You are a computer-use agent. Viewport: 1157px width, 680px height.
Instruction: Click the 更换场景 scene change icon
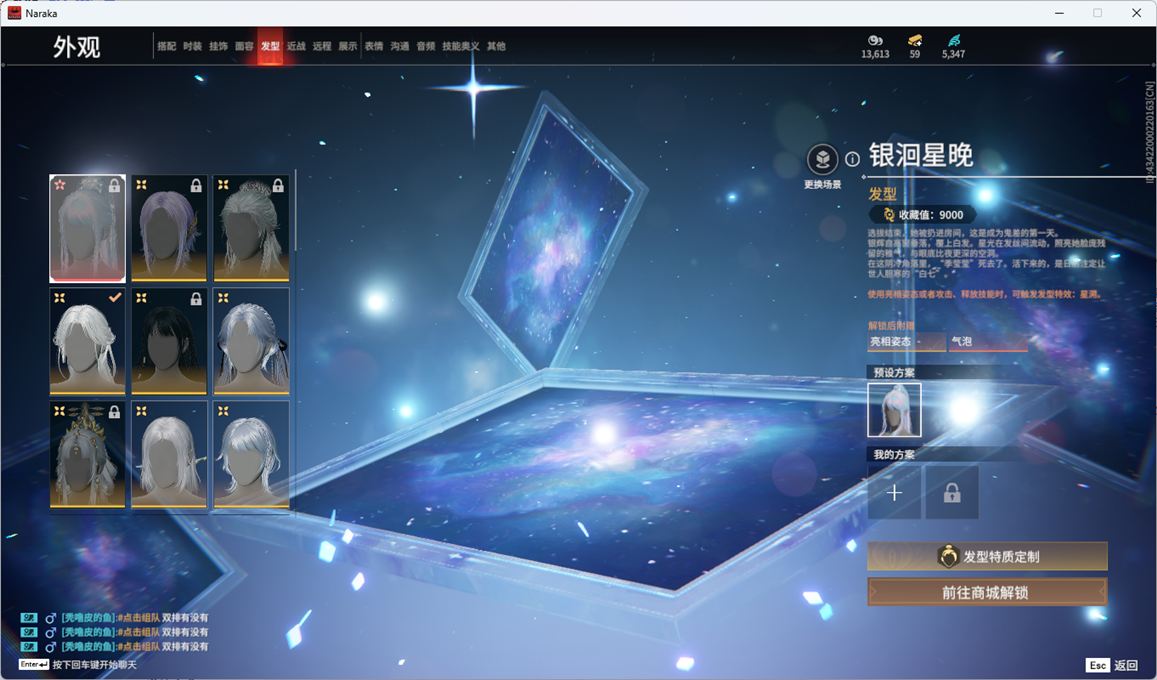(x=822, y=159)
